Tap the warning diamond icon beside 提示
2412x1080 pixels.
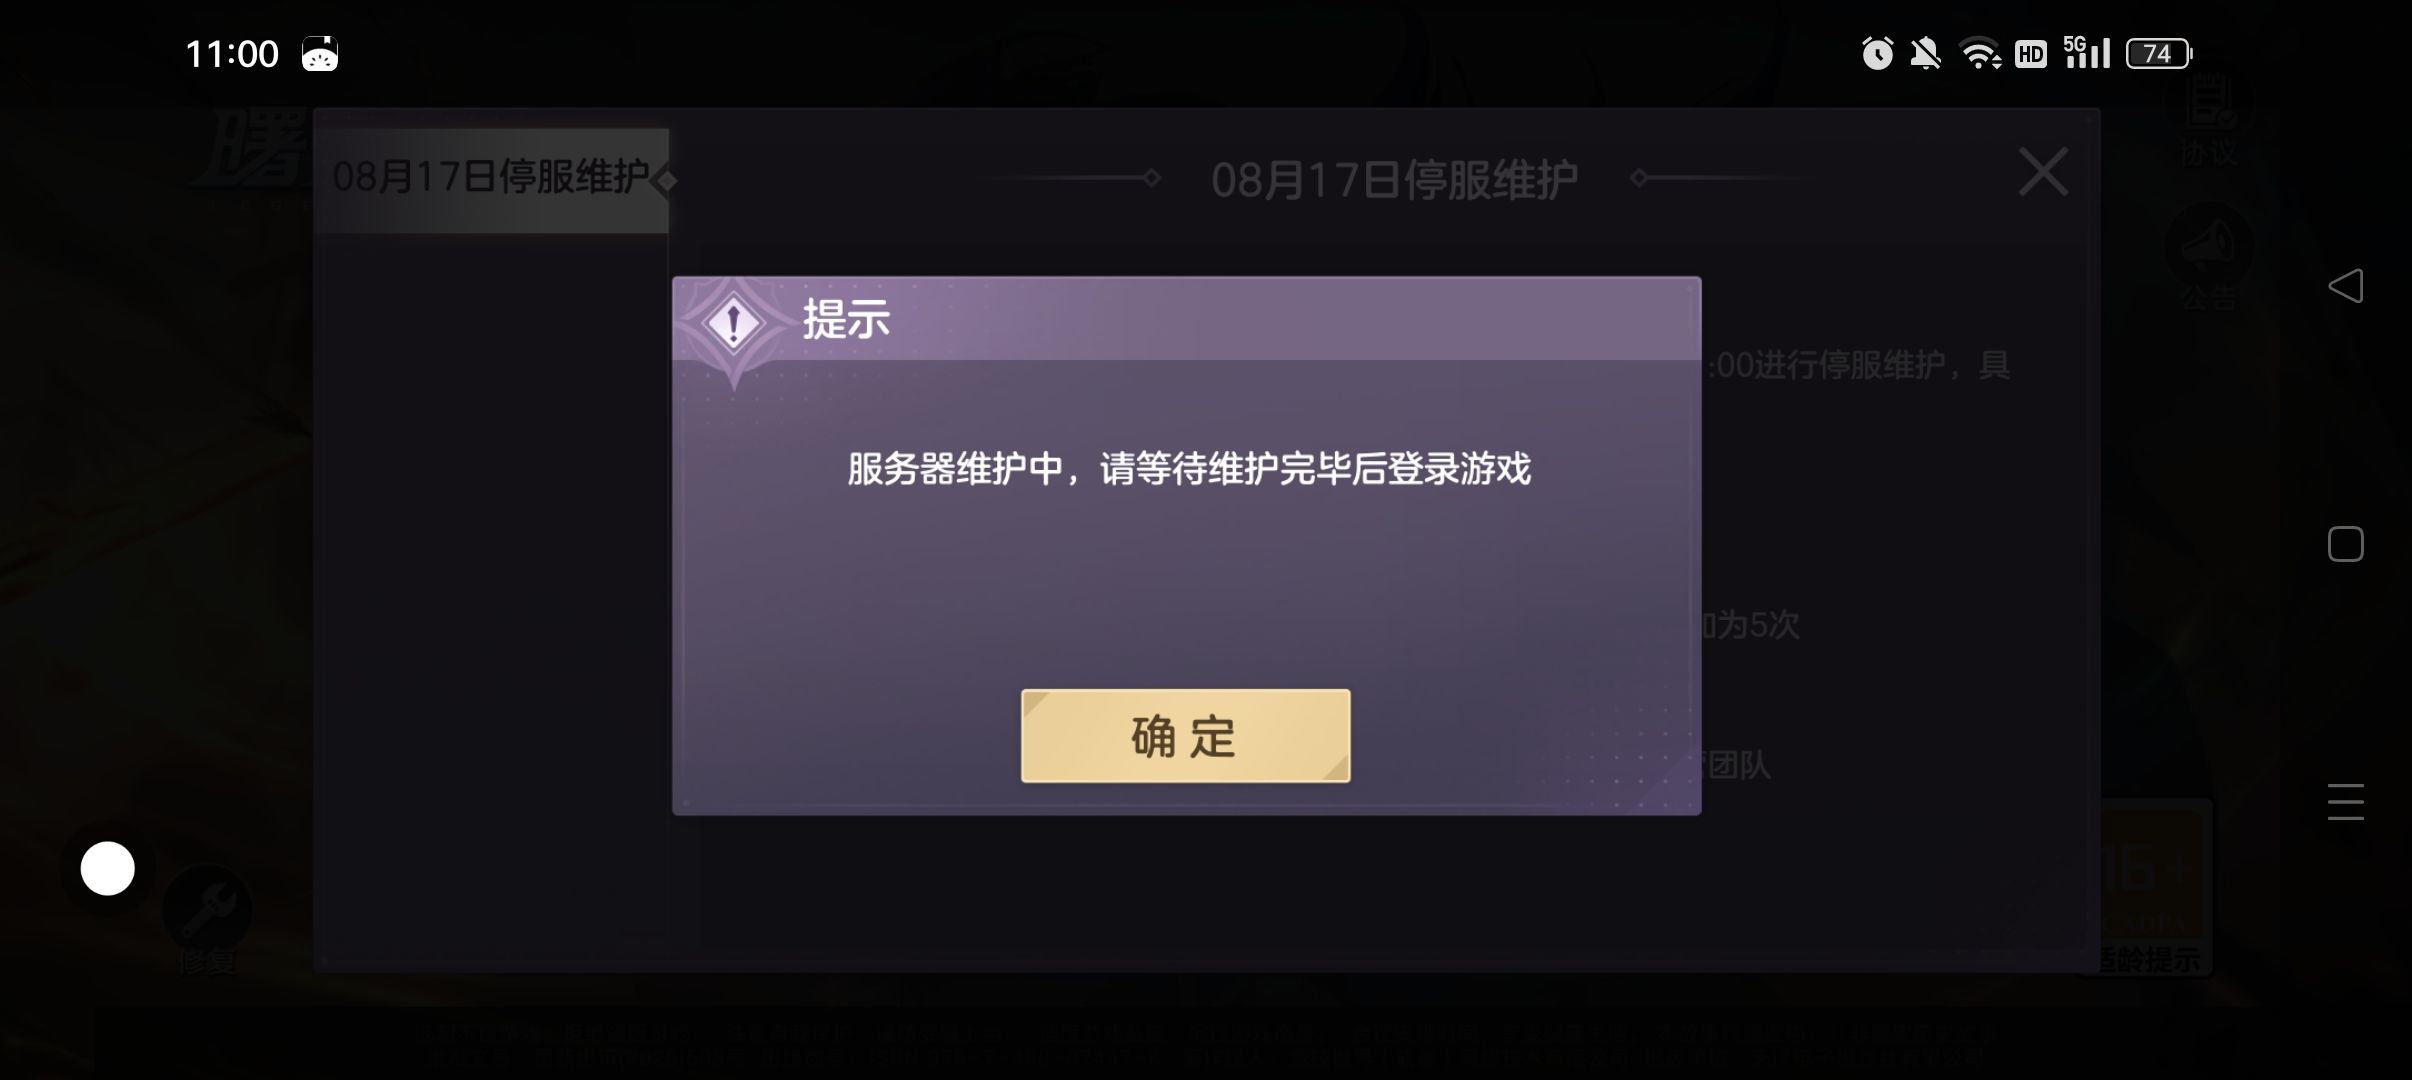point(734,323)
